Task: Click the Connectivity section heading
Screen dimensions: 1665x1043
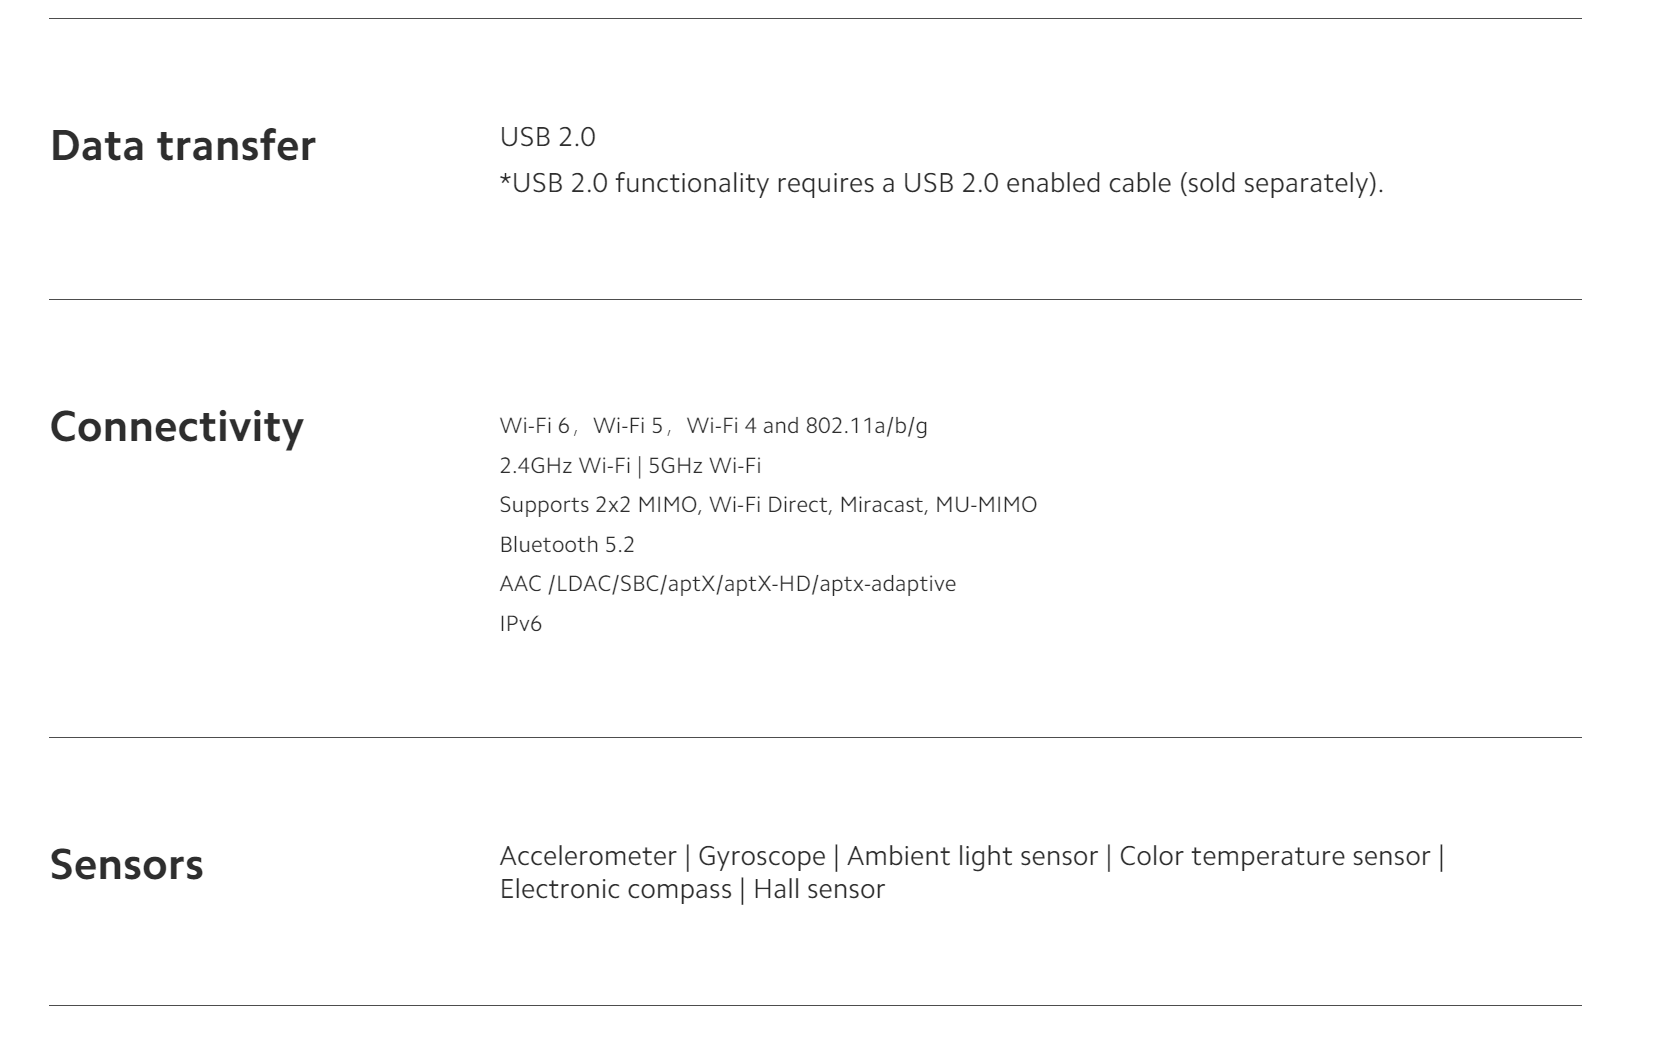Action: click(x=177, y=427)
